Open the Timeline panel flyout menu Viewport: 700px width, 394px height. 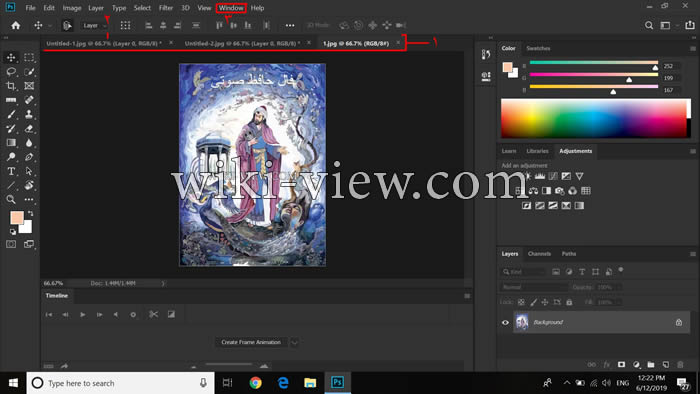tap(467, 296)
